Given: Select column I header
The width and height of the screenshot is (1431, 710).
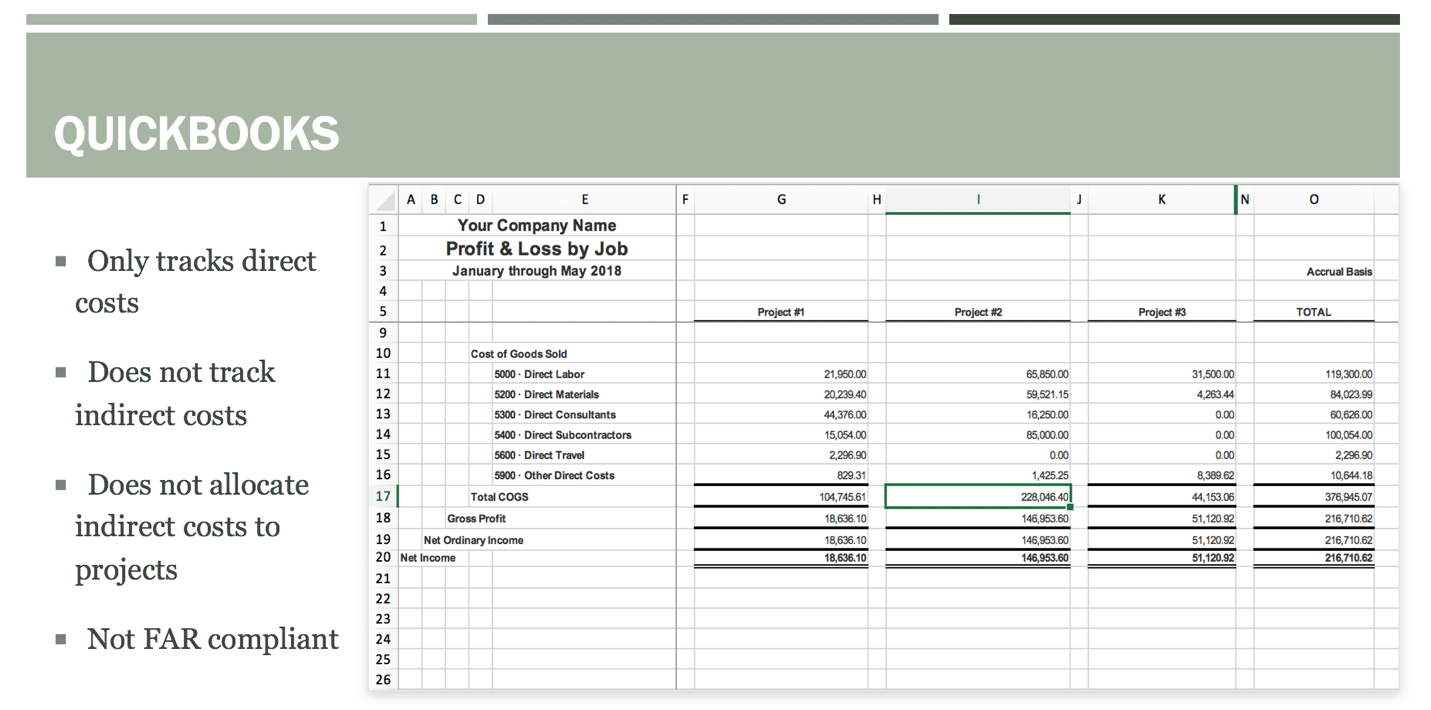Looking at the screenshot, I should [977, 199].
